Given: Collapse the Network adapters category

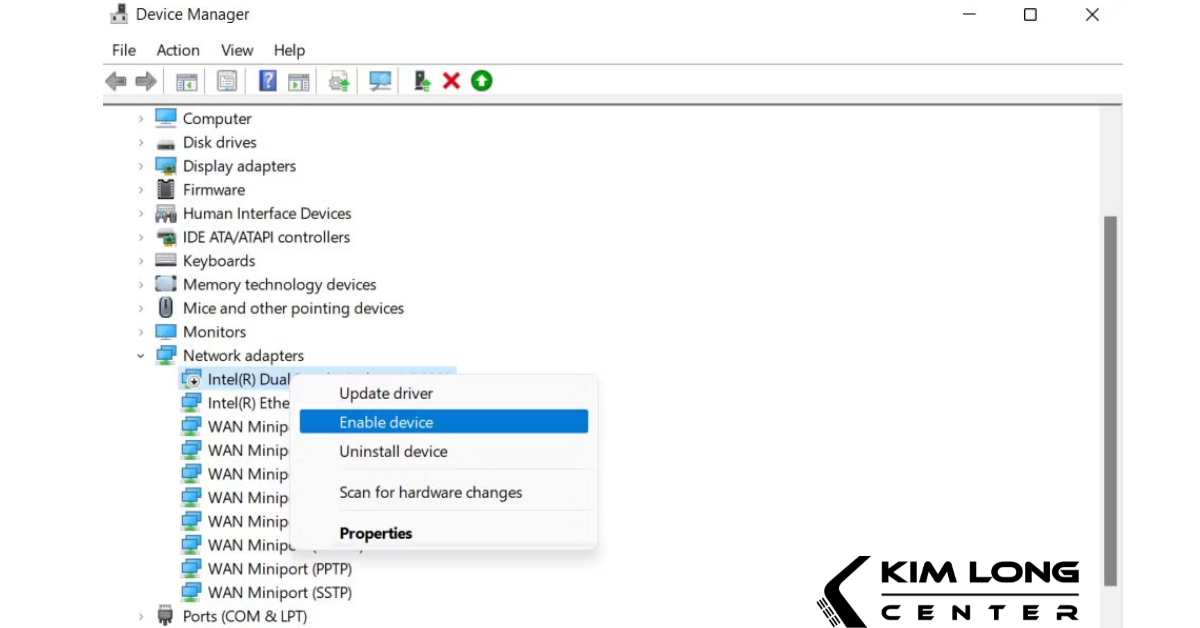Looking at the screenshot, I should click(x=141, y=356).
